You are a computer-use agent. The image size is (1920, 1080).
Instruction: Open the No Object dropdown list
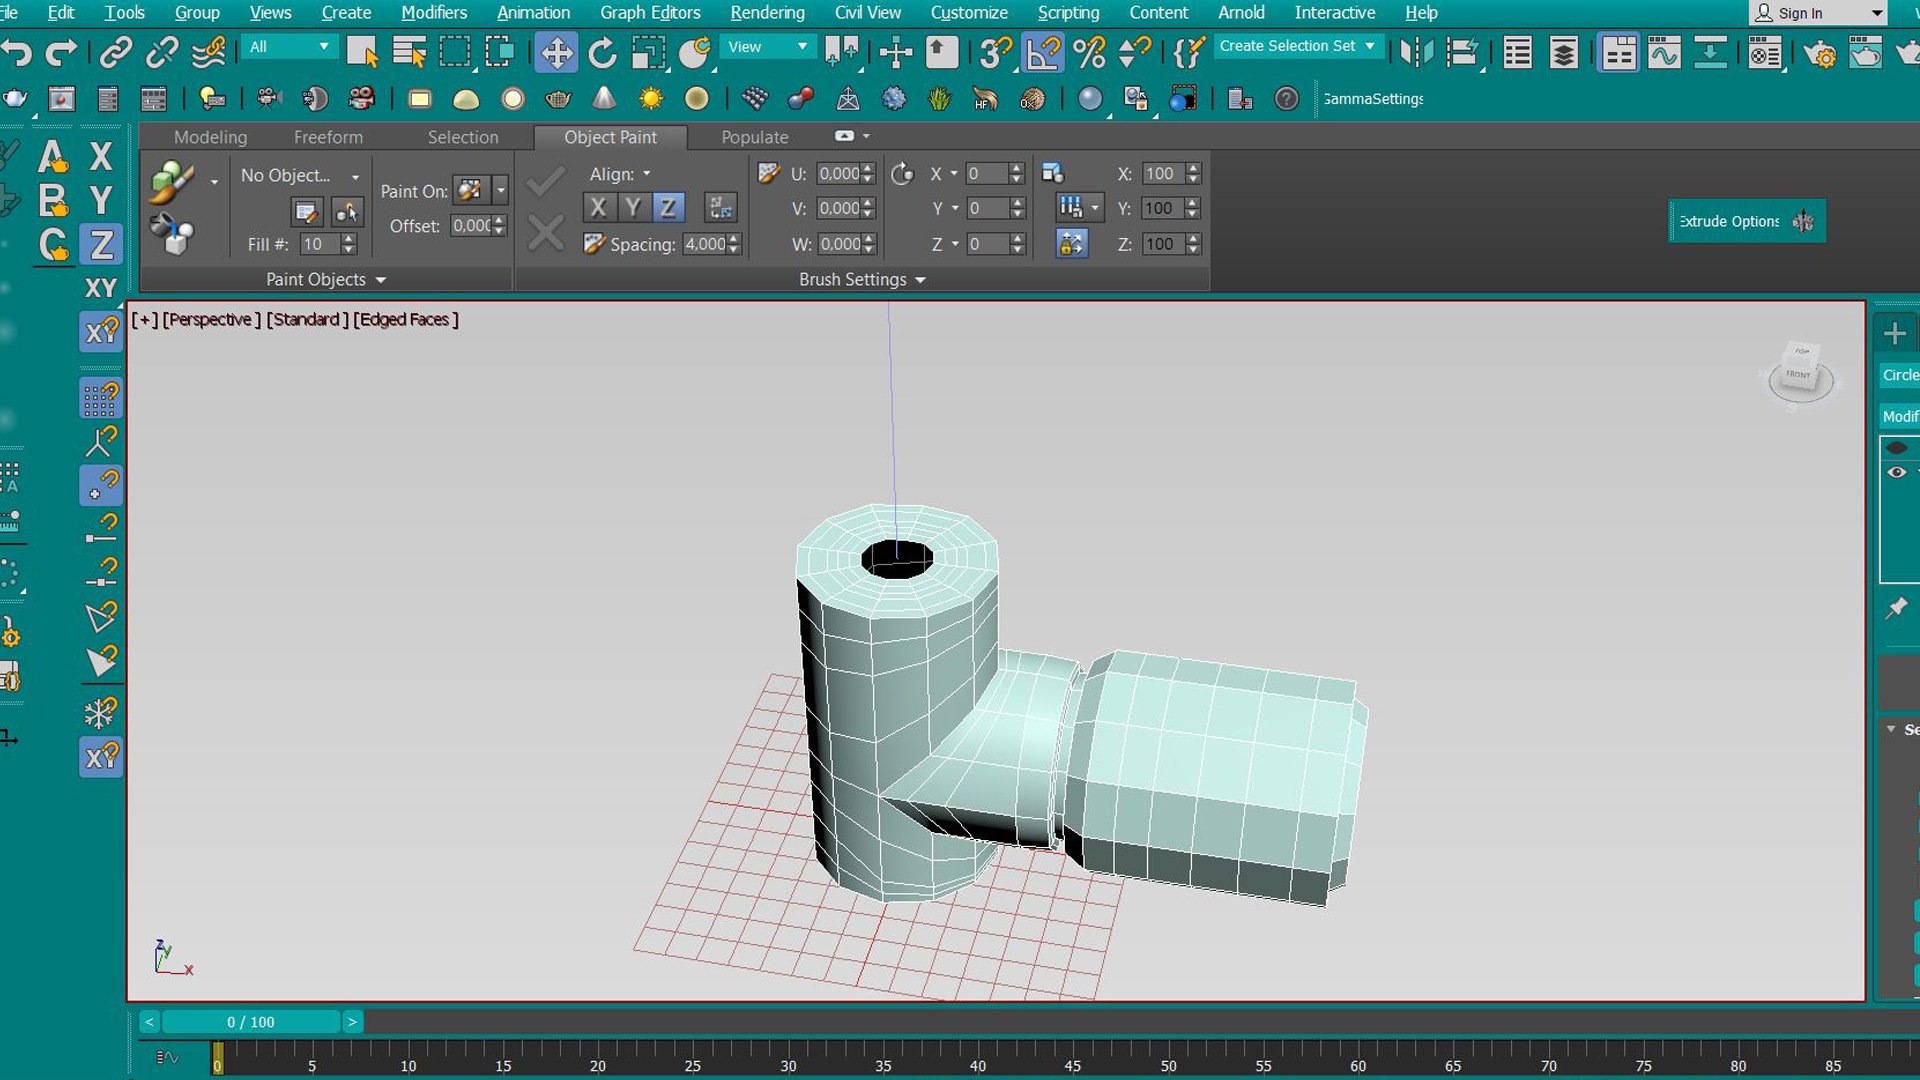click(299, 175)
